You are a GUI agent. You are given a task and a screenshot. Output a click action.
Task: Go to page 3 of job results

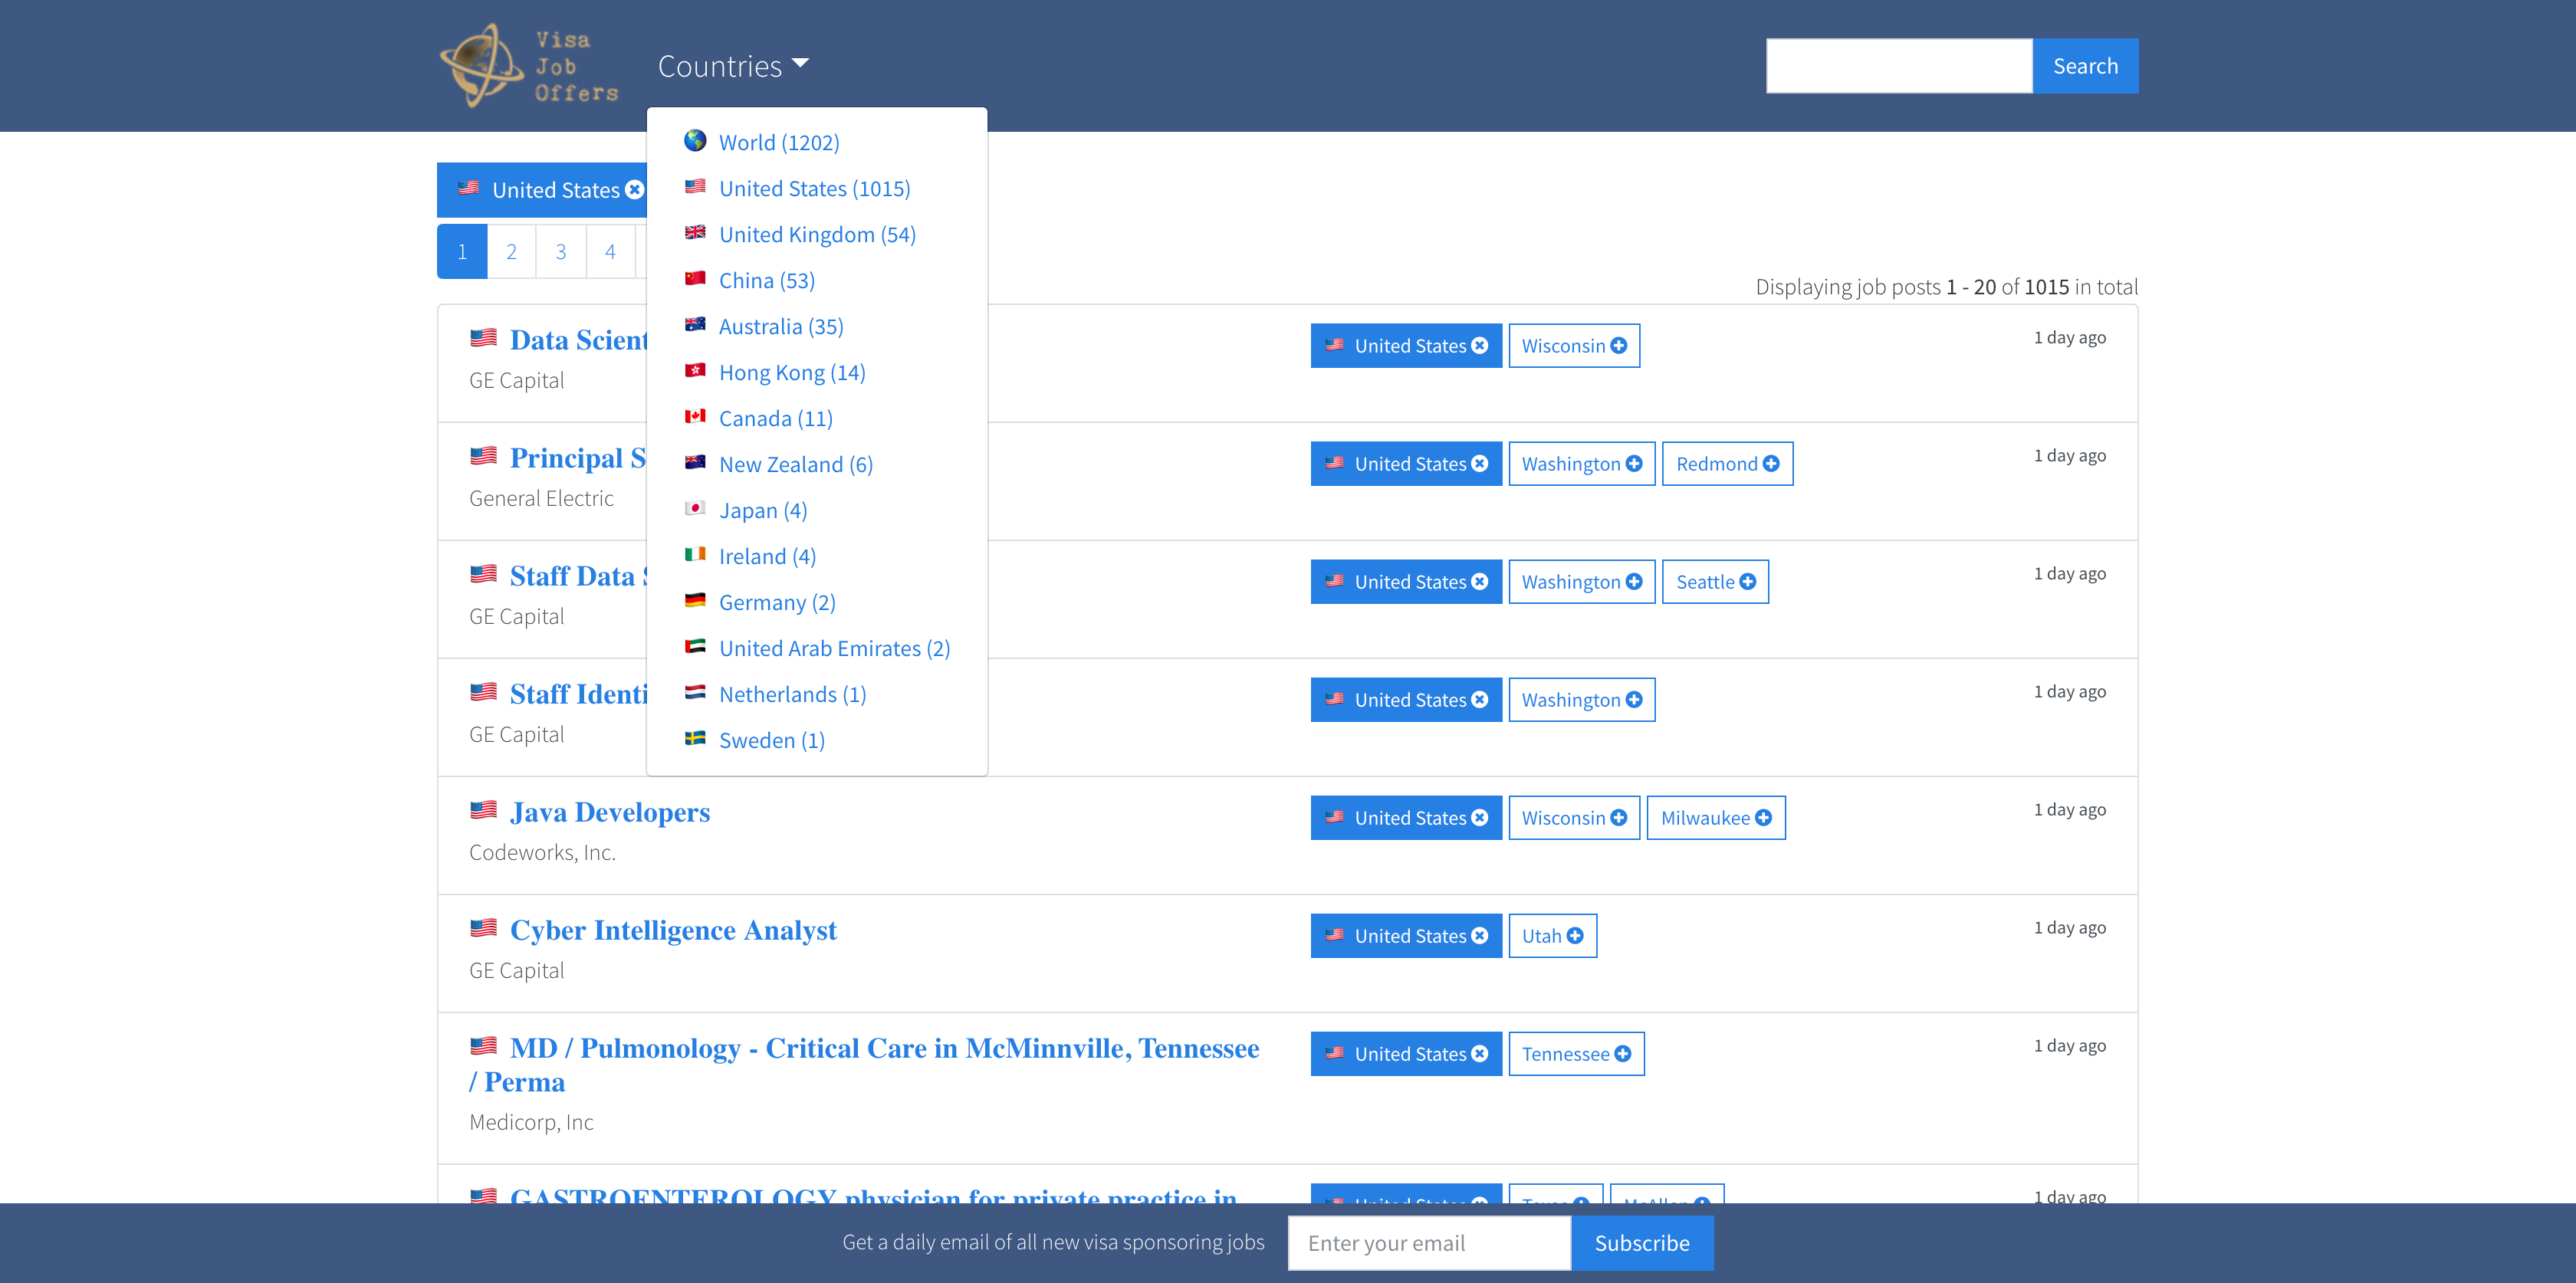pos(560,251)
